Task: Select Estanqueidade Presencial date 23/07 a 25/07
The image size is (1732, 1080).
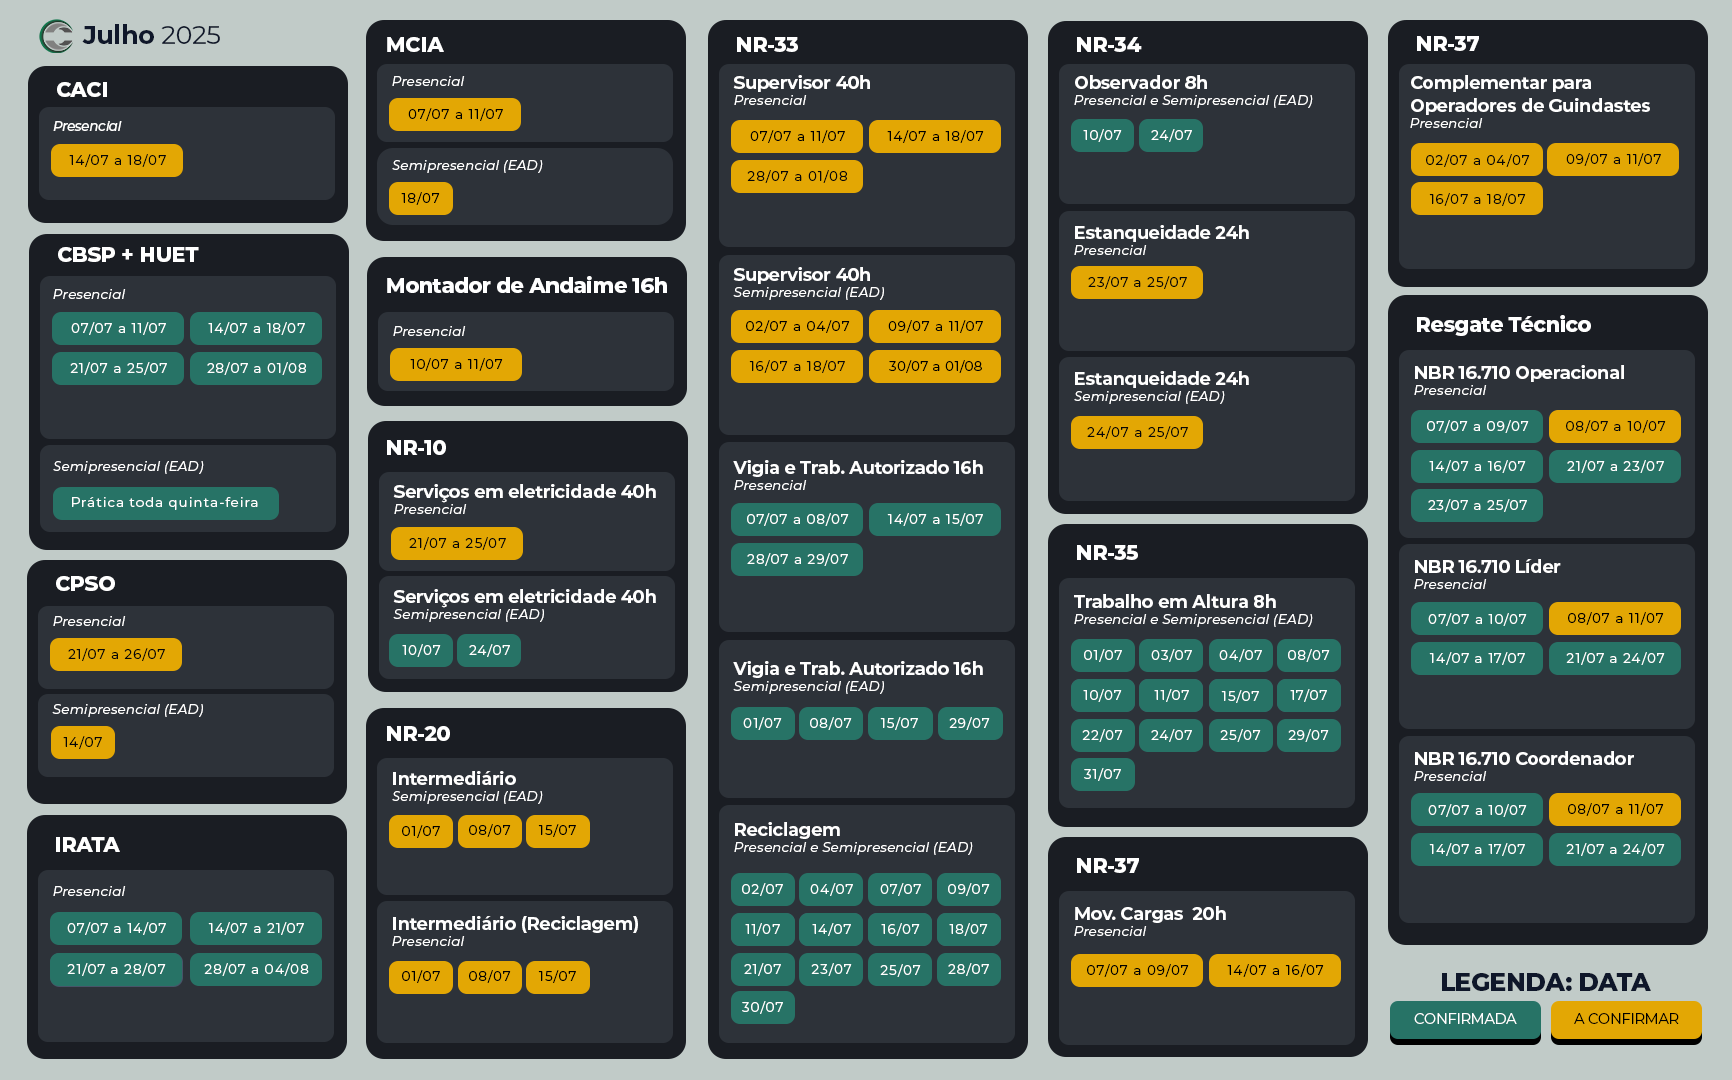Action: (x=1137, y=282)
